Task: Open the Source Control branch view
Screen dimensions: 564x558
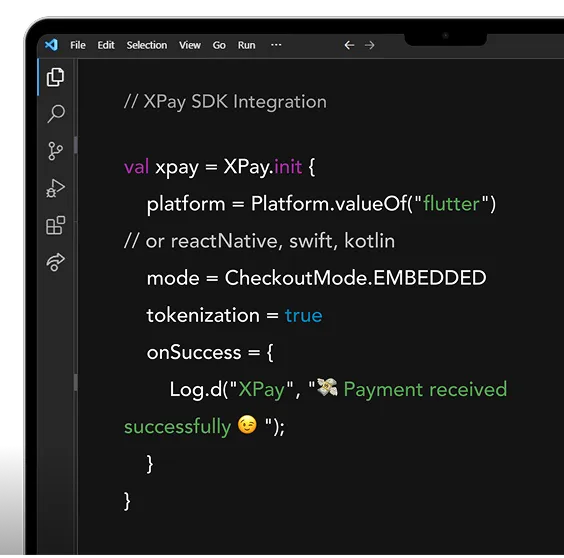Action: [x=55, y=151]
